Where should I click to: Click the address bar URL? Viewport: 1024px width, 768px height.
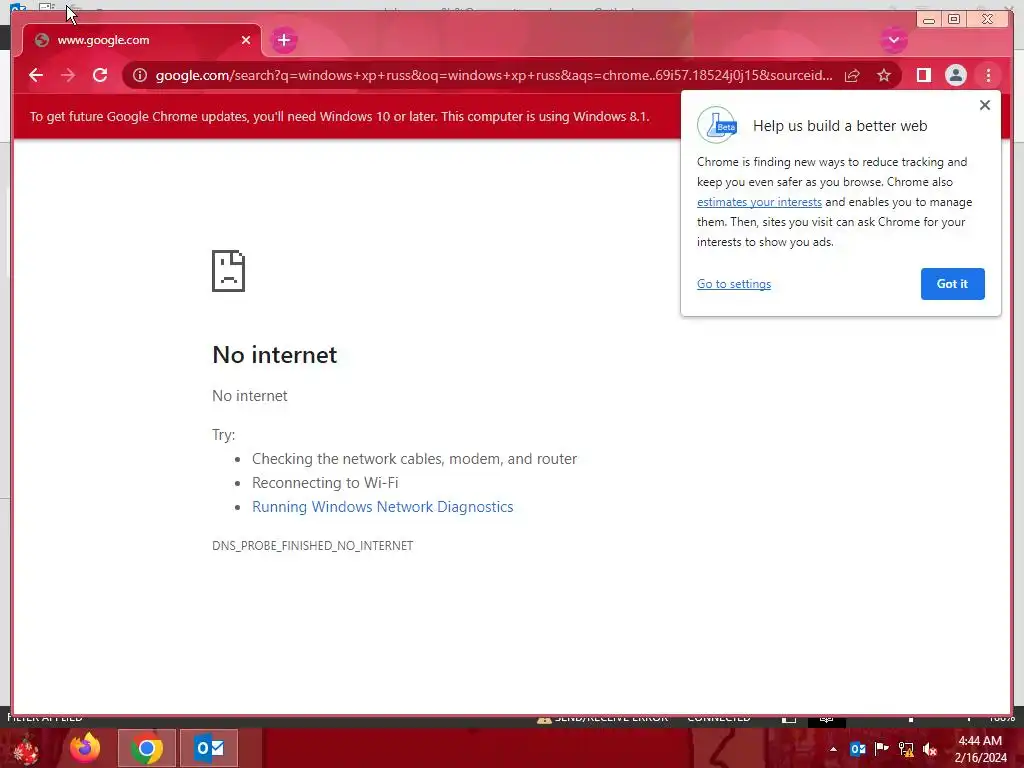[x=494, y=75]
